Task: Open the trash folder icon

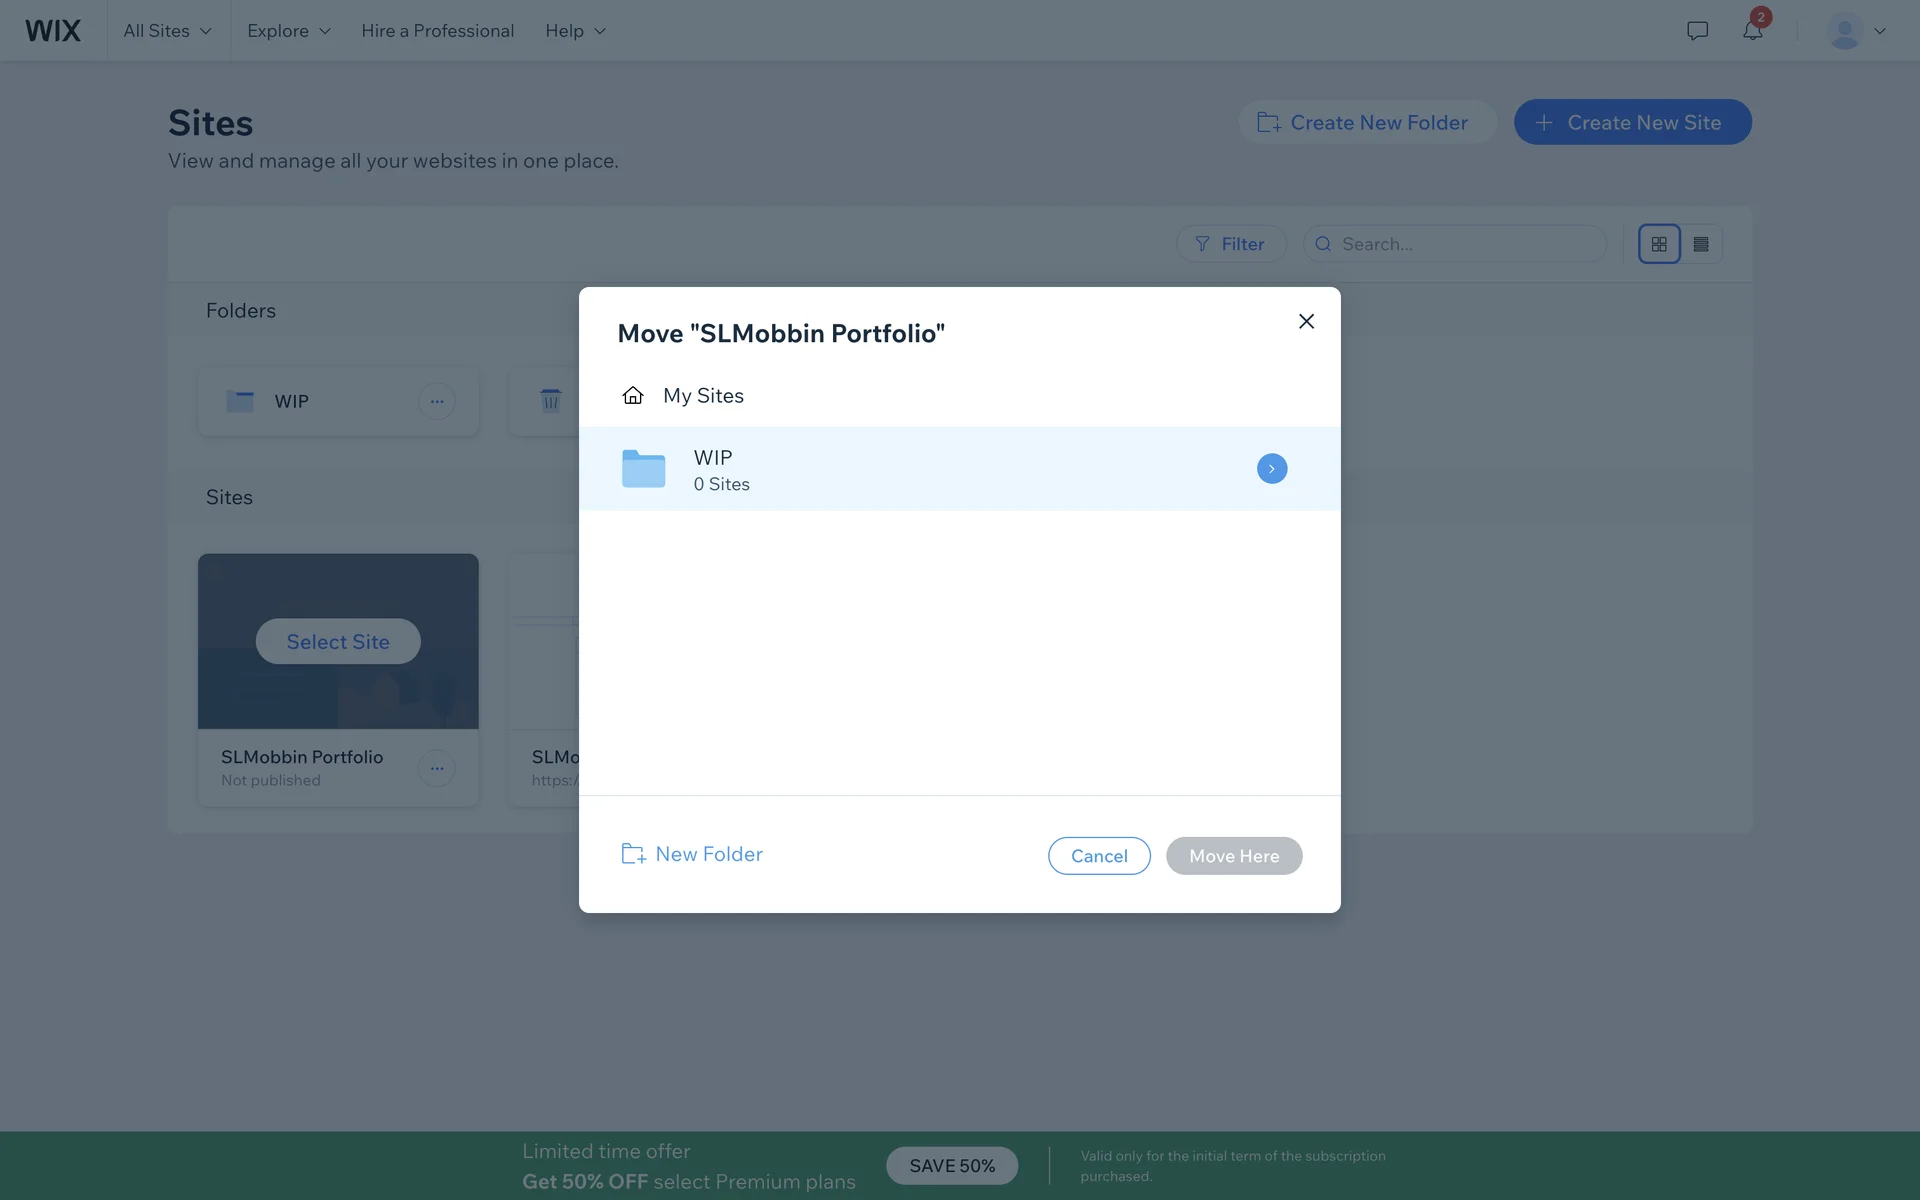Action: pyautogui.click(x=550, y=401)
